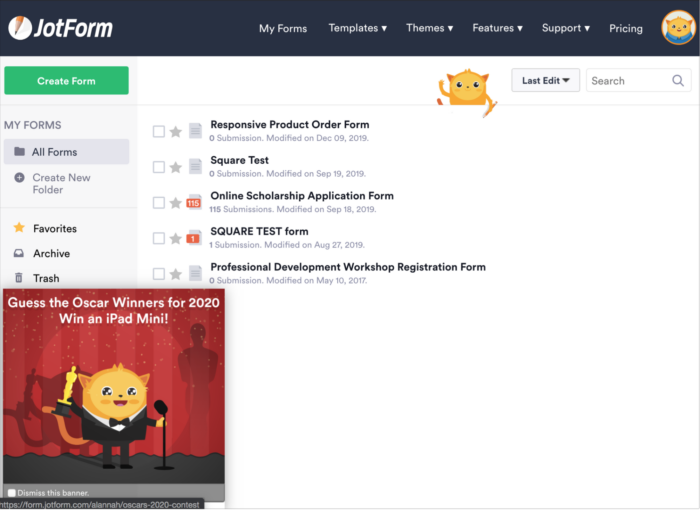This screenshot has height=510, width=700.
Task: Expand the Support menu
Action: 566,28
